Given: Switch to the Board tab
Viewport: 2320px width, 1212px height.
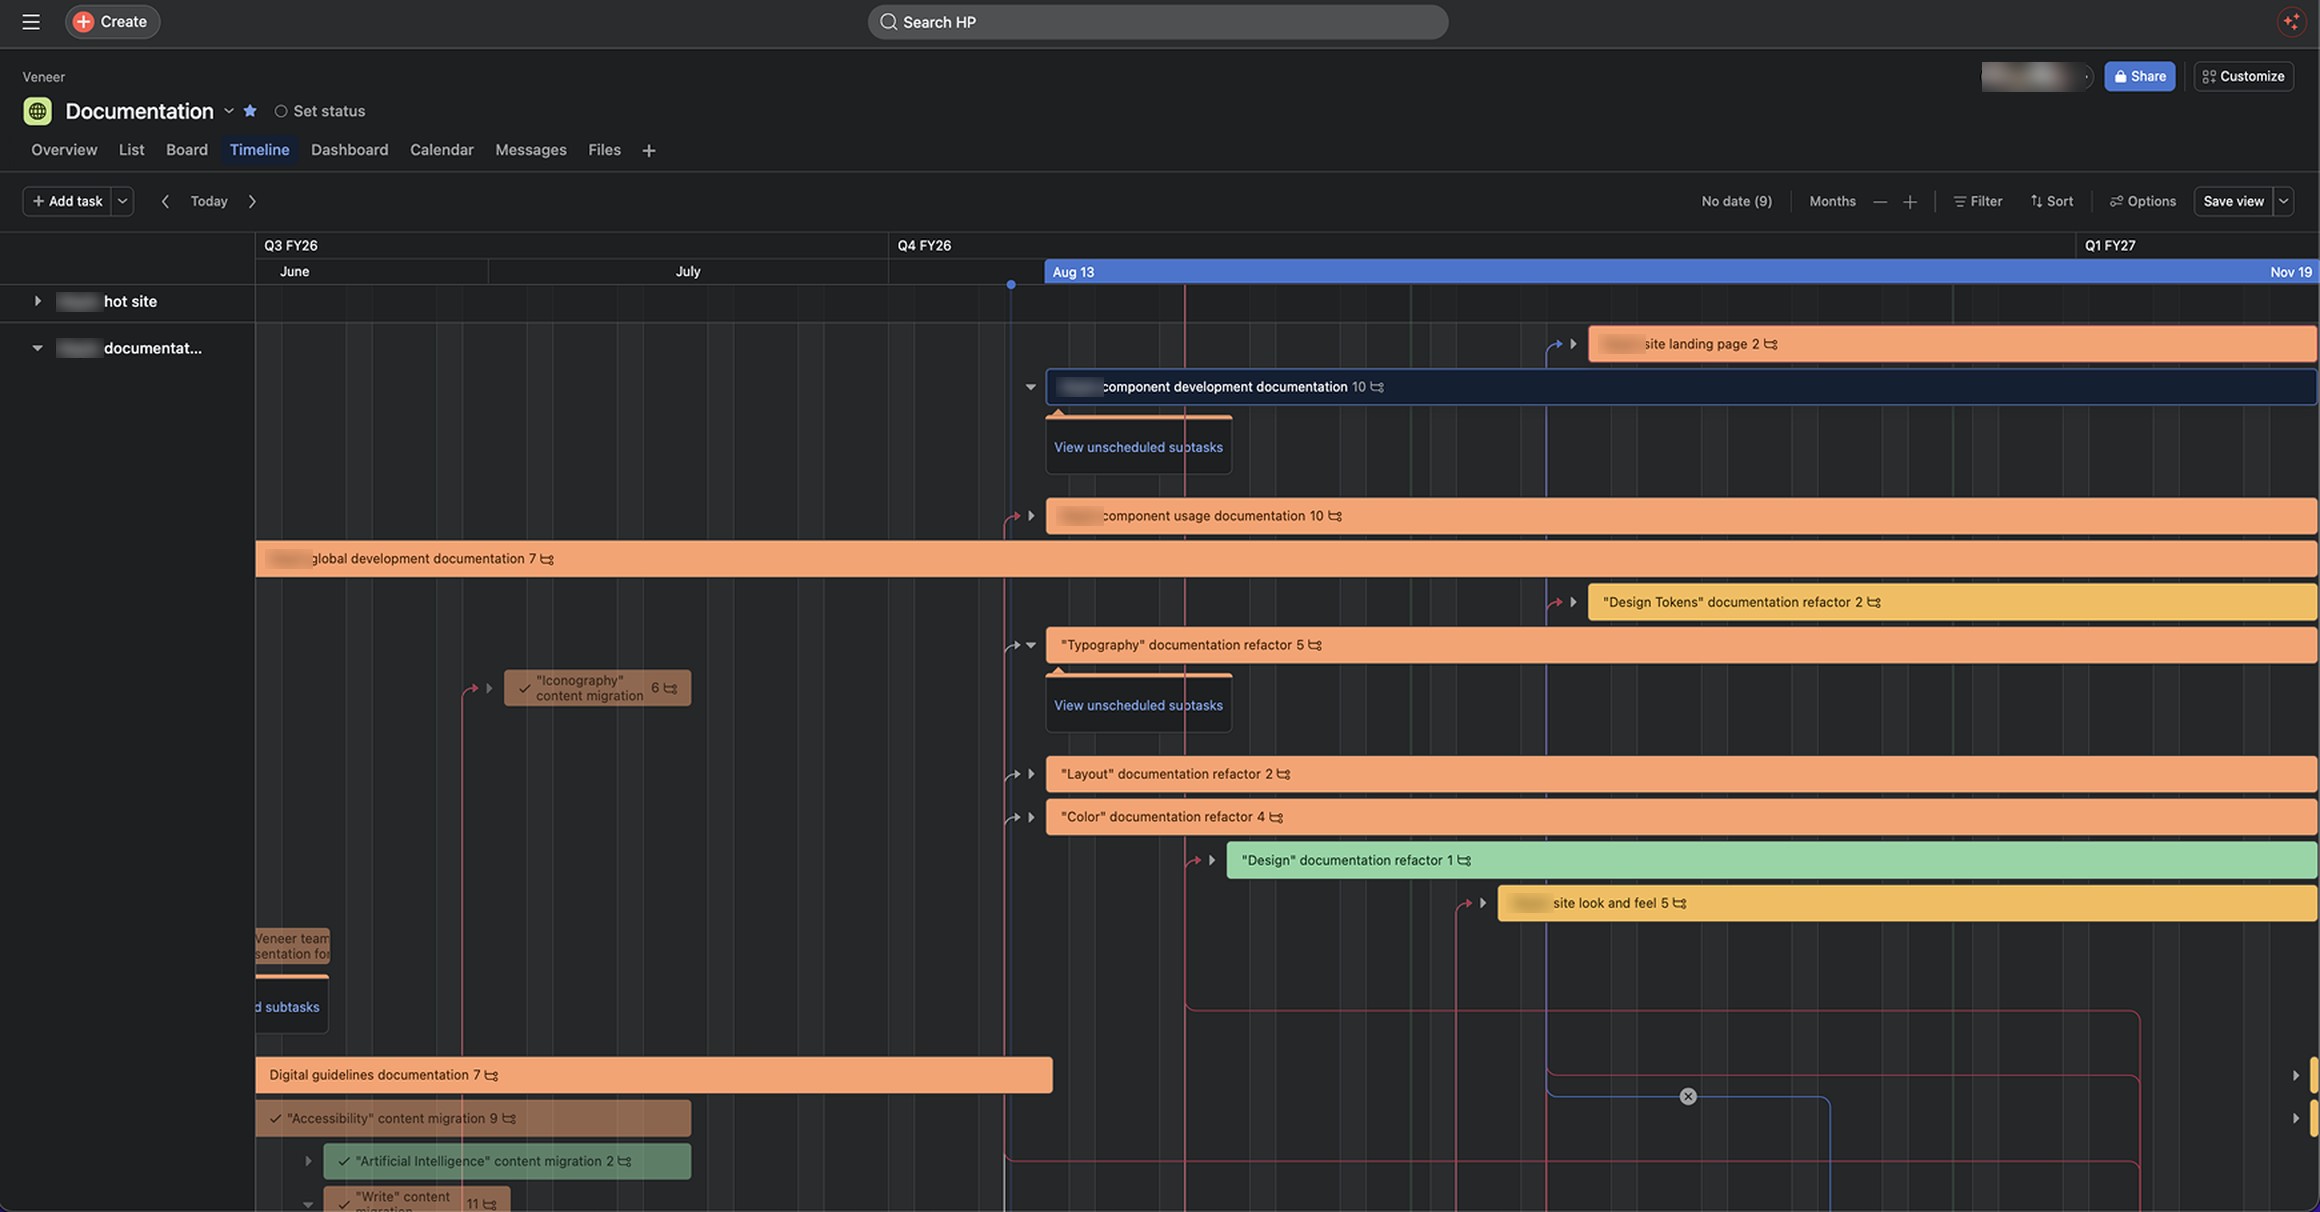Looking at the screenshot, I should click(187, 150).
